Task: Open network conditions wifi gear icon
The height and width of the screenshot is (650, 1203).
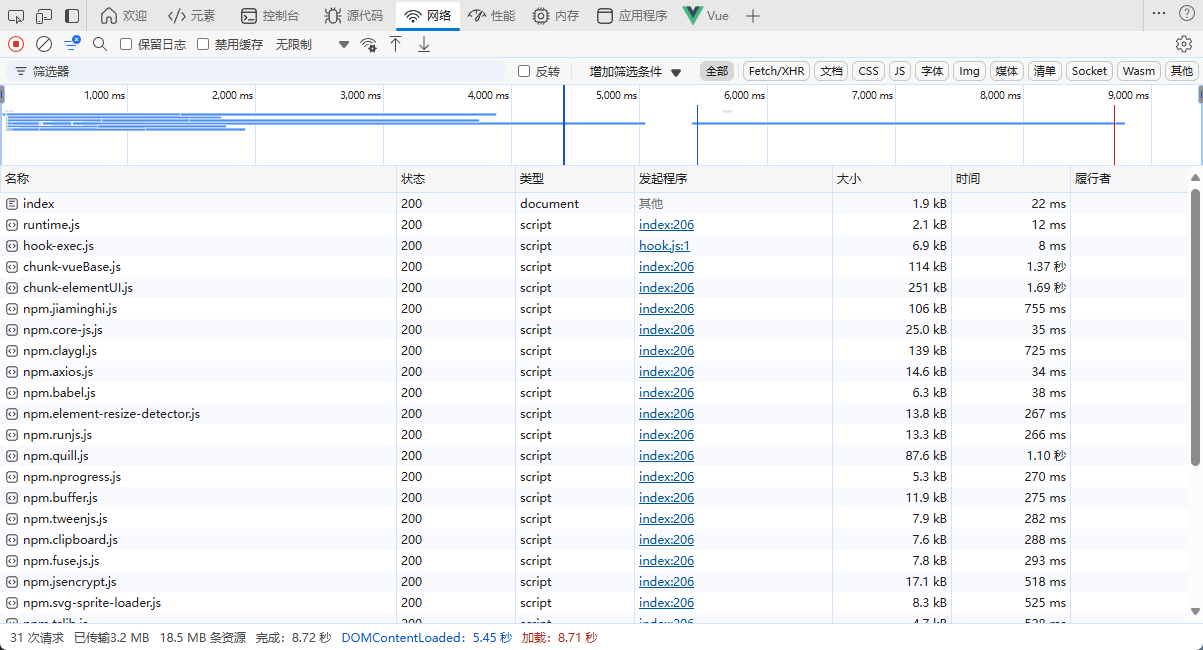Action: click(368, 44)
